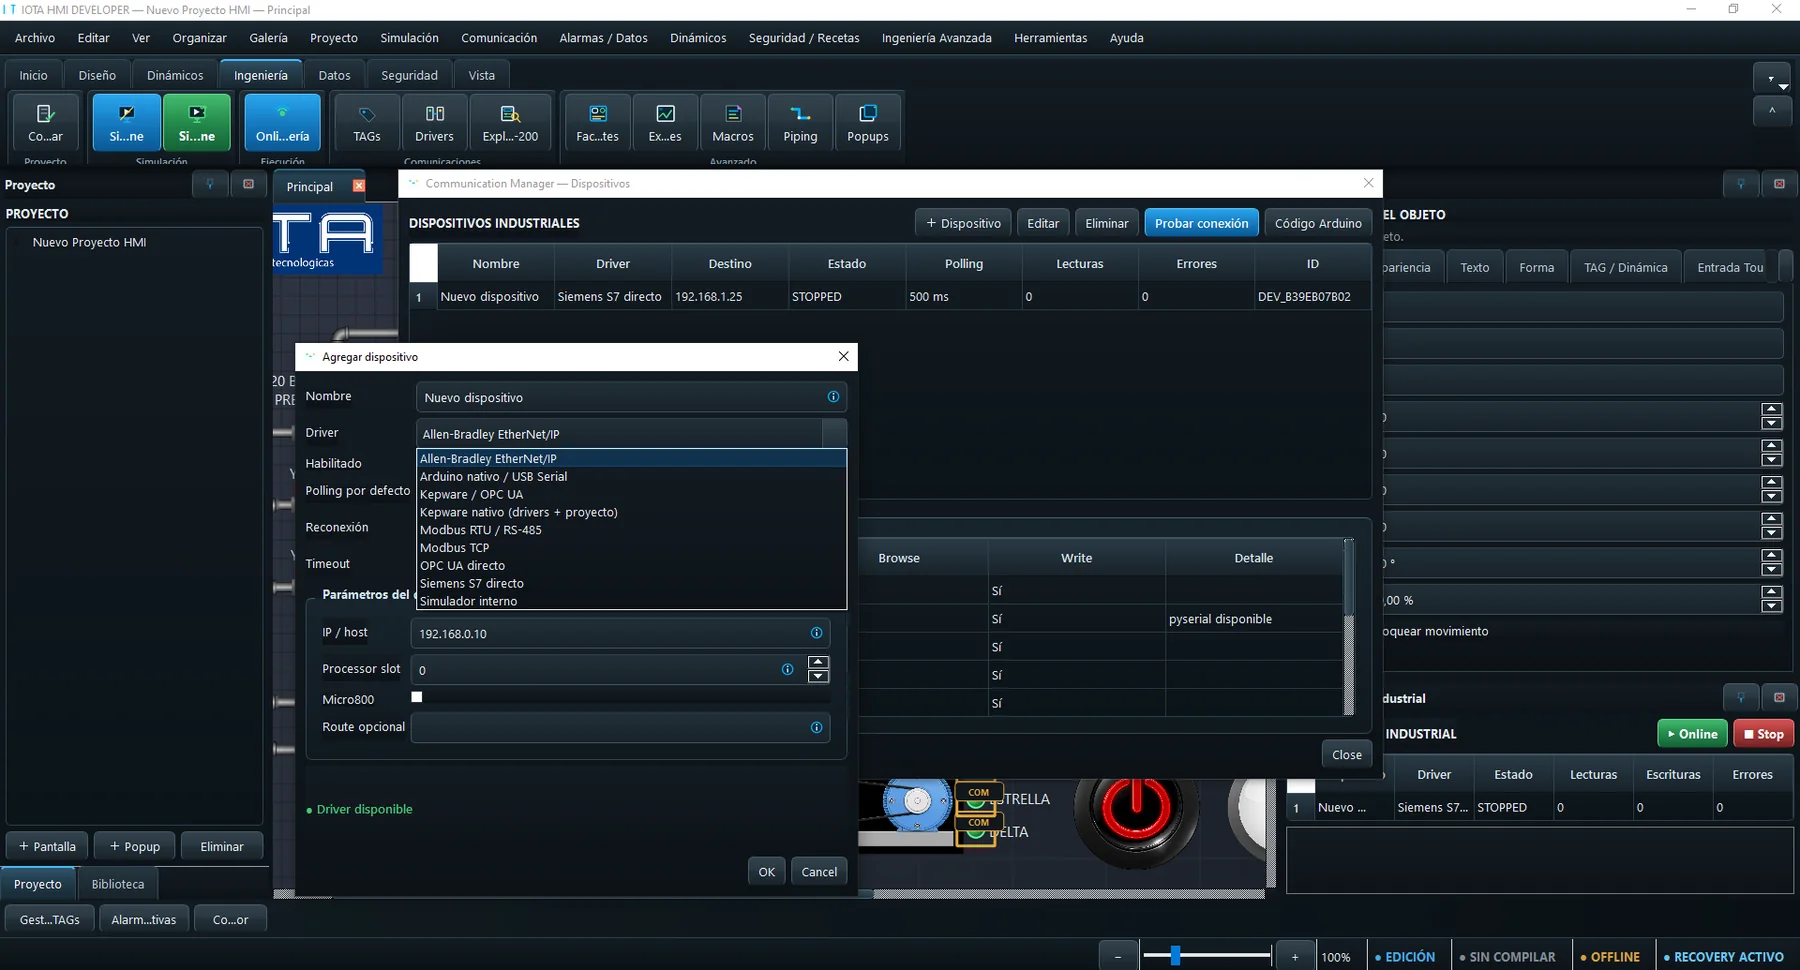Click the blue Si...ne simulation button
The image size is (1800, 970).
tap(126, 122)
